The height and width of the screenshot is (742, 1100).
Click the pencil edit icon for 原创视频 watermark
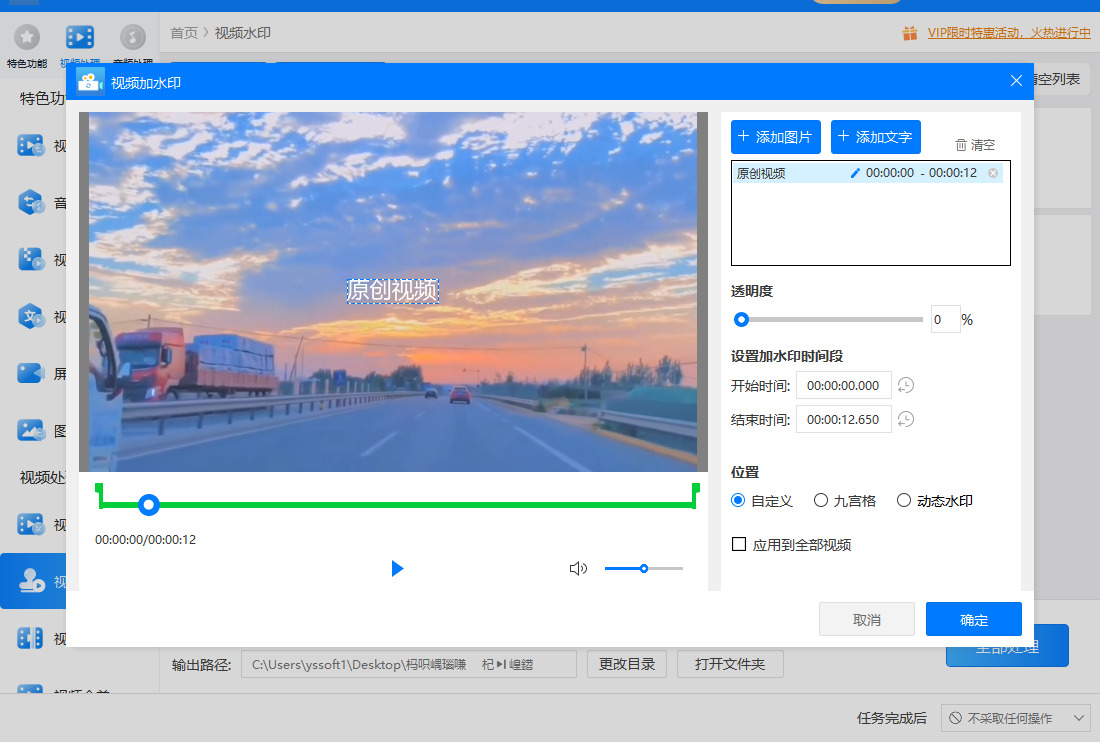(x=854, y=173)
